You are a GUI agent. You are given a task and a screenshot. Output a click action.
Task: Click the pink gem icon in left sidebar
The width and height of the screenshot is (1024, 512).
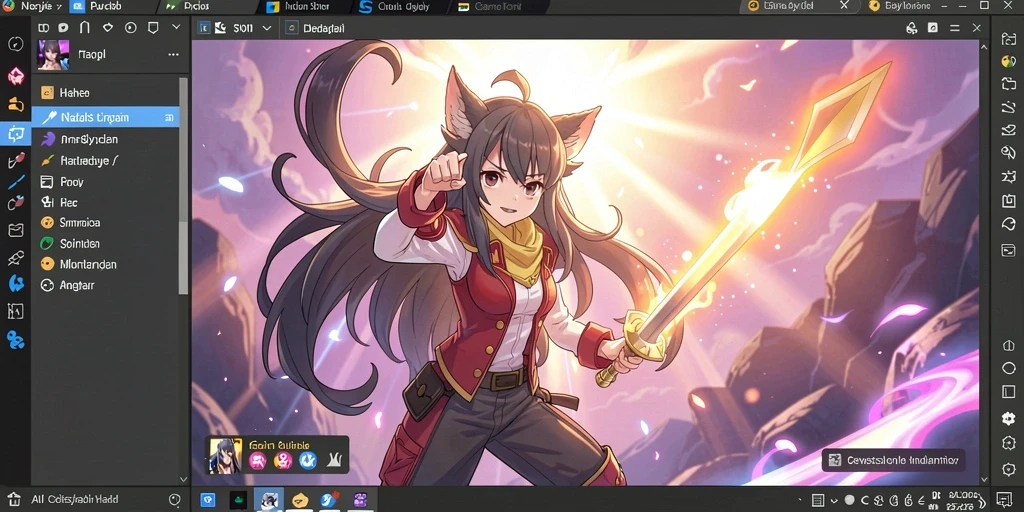pos(15,76)
